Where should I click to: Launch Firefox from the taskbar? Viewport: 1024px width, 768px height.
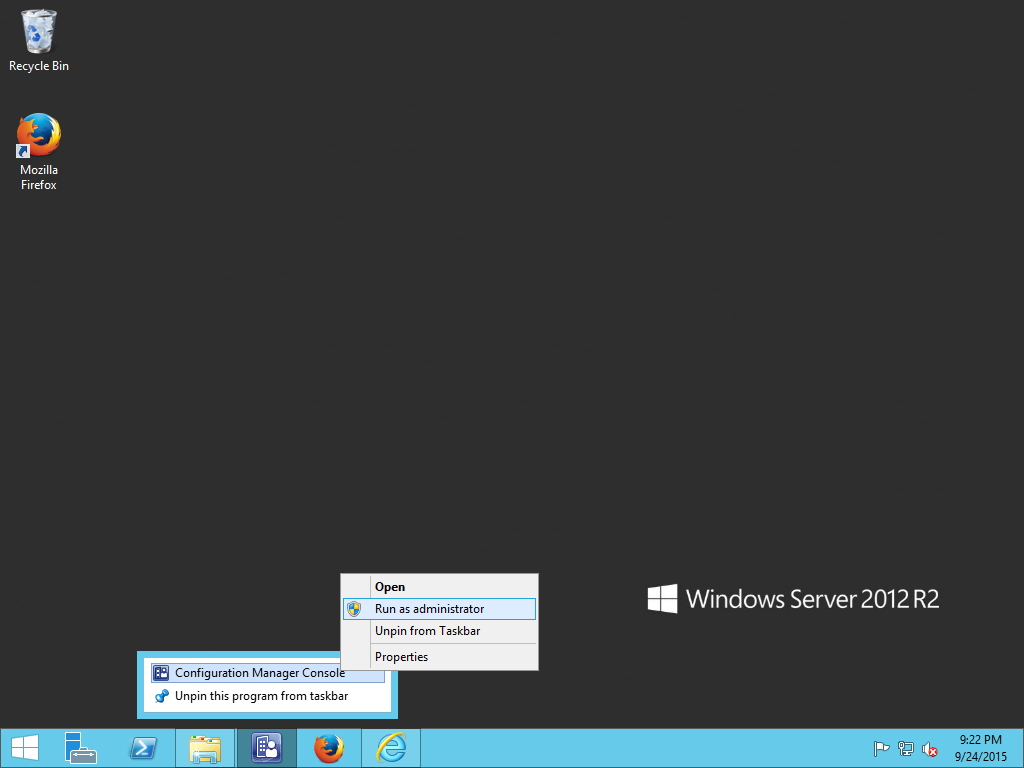328,748
